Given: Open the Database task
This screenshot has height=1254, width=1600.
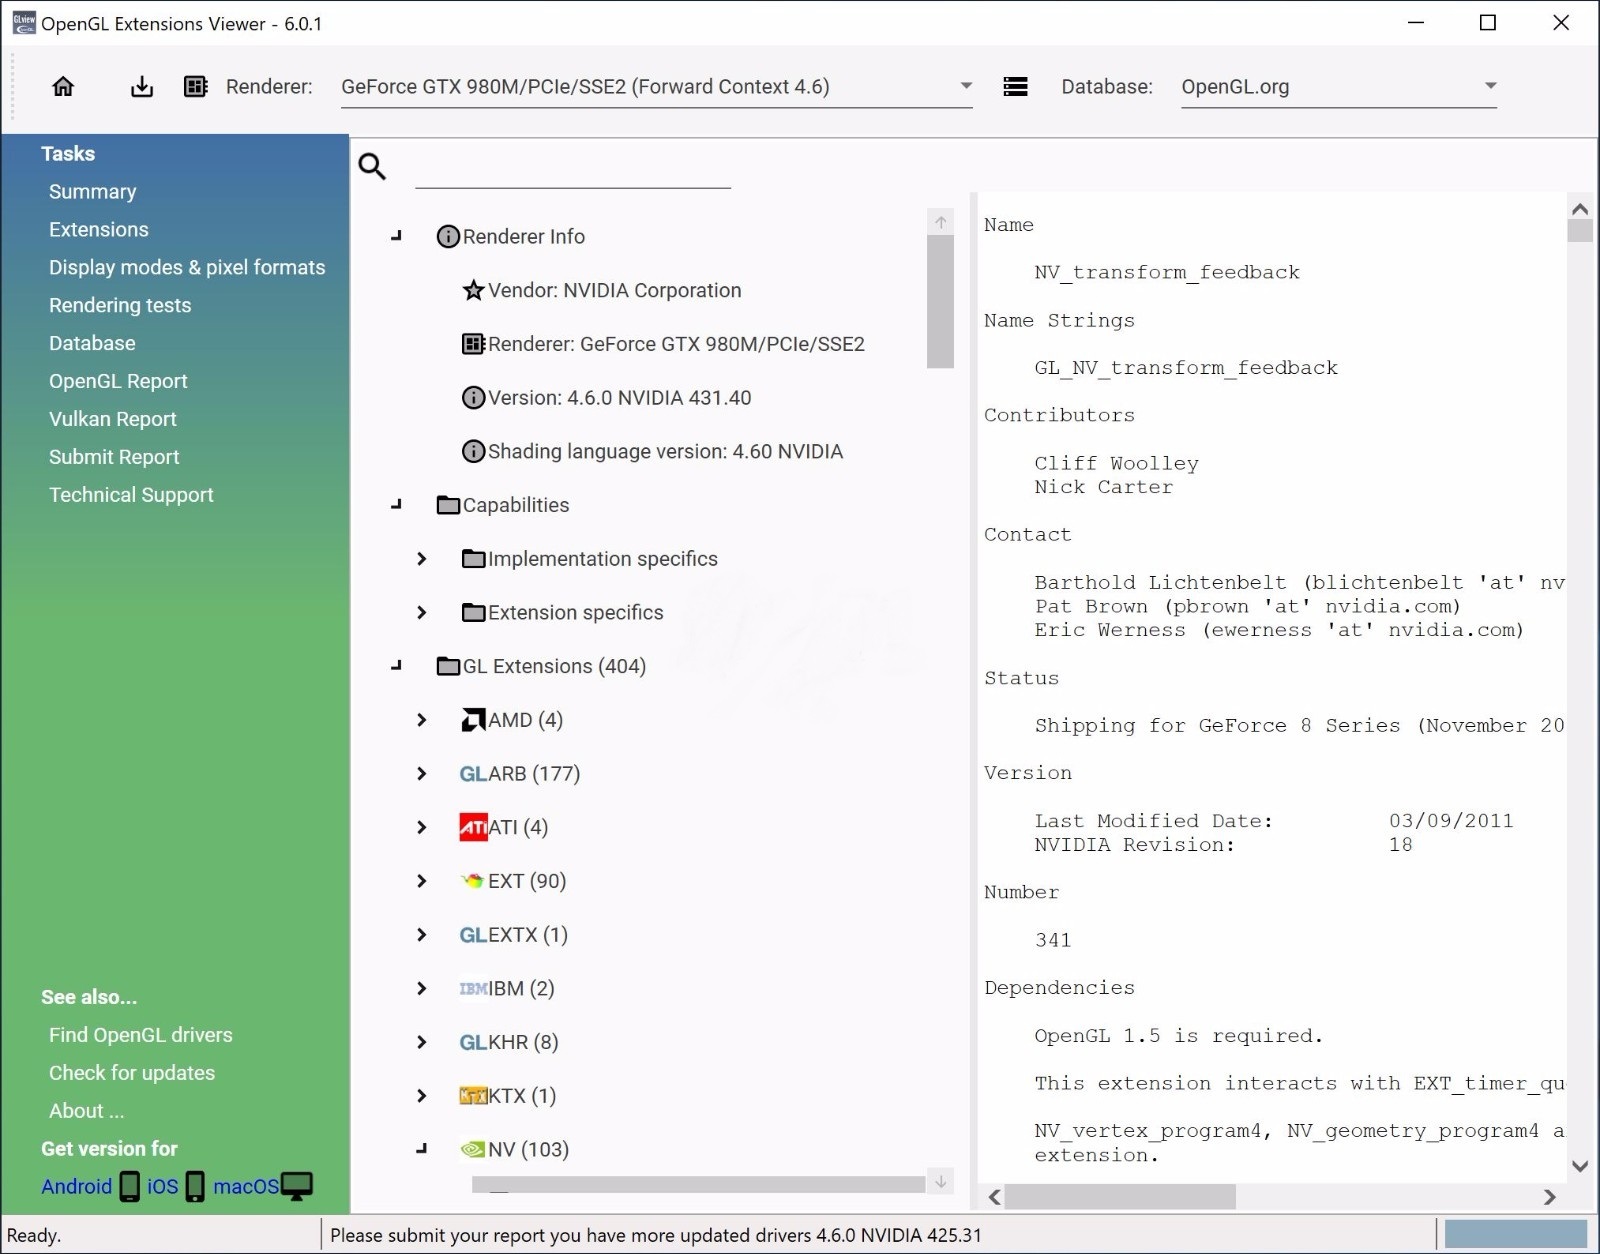Looking at the screenshot, I should point(92,344).
